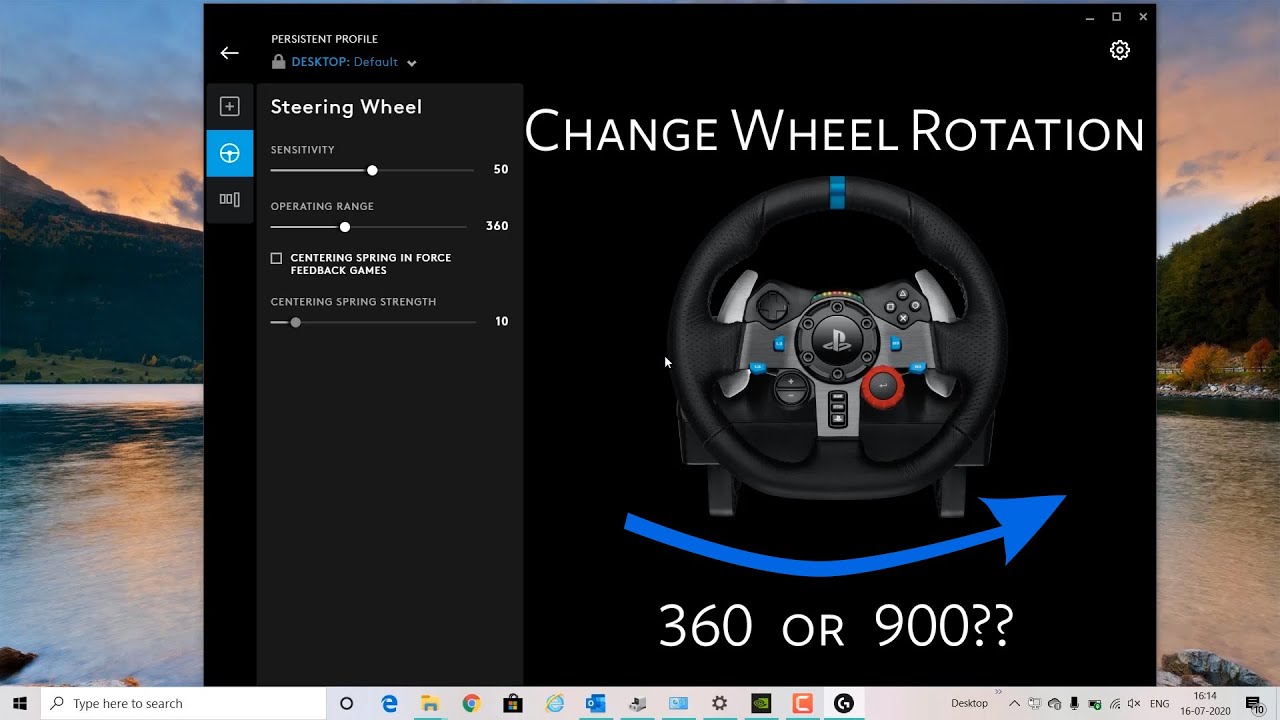Click the Steering Wheel heading
The image size is (1280, 720).
pyautogui.click(x=346, y=107)
